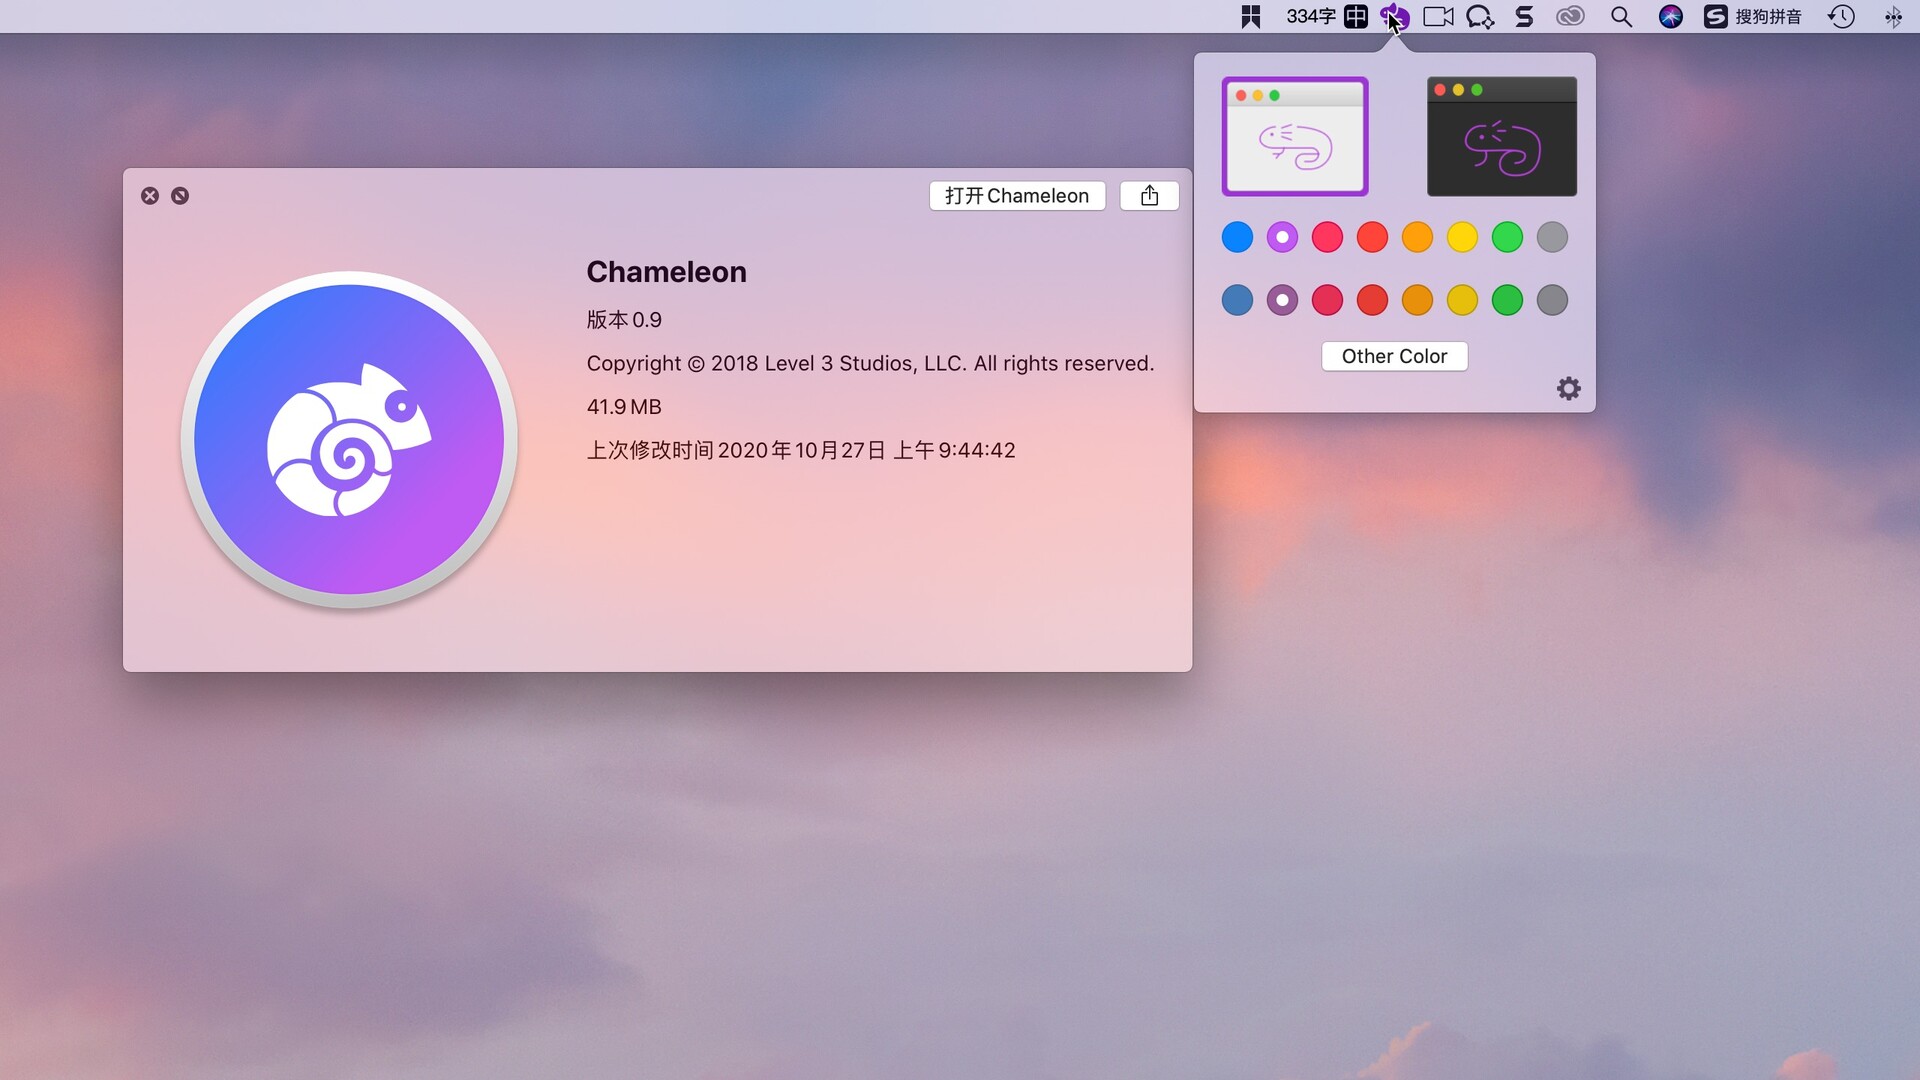Click the circle-slash button beside close
The width and height of the screenshot is (1920, 1080).
click(x=180, y=196)
